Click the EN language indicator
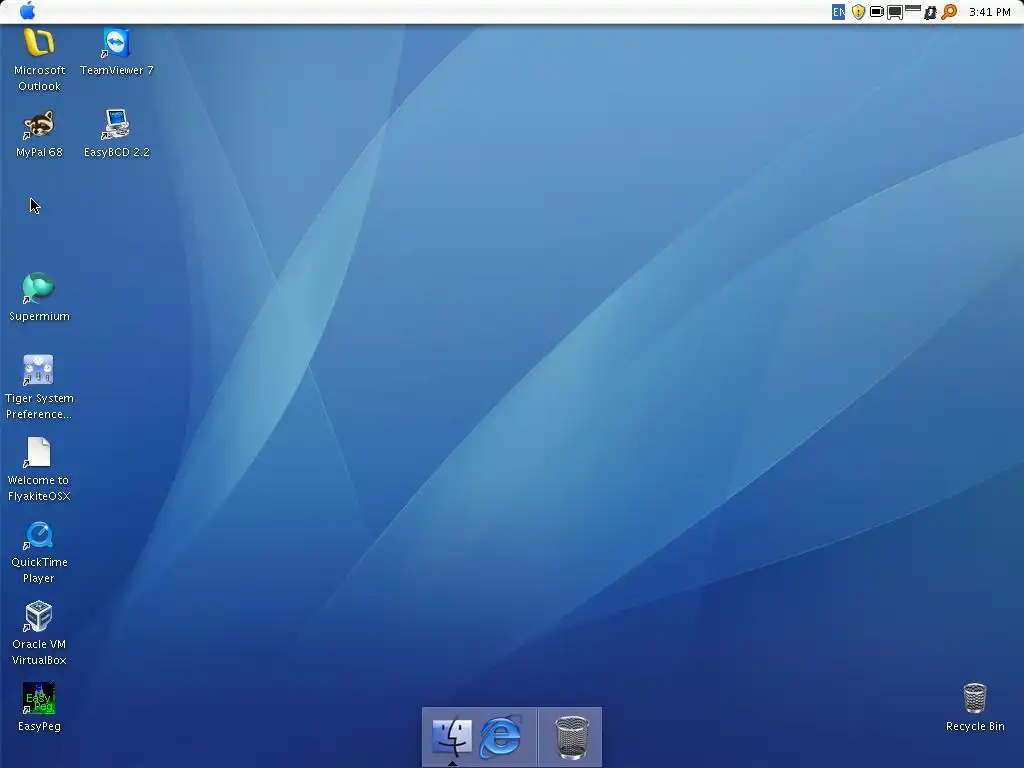Image resolution: width=1024 pixels, height=768 pixels. (839, 12)
